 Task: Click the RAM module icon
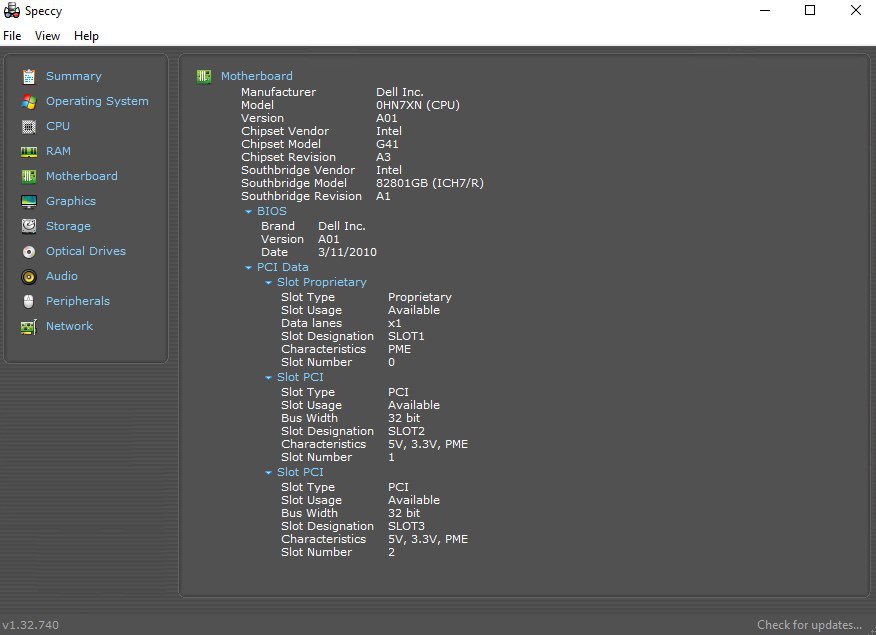pyautogui.click(x=28, y=151)
